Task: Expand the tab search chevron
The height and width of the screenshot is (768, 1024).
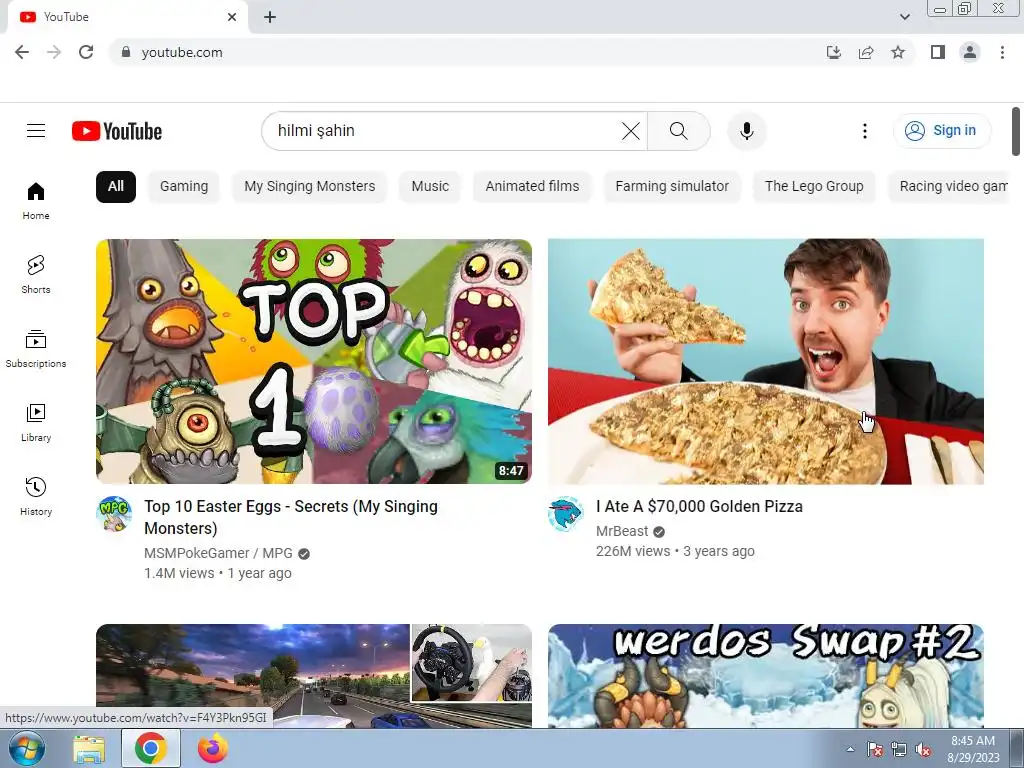Action: click(x=904, y=17)
